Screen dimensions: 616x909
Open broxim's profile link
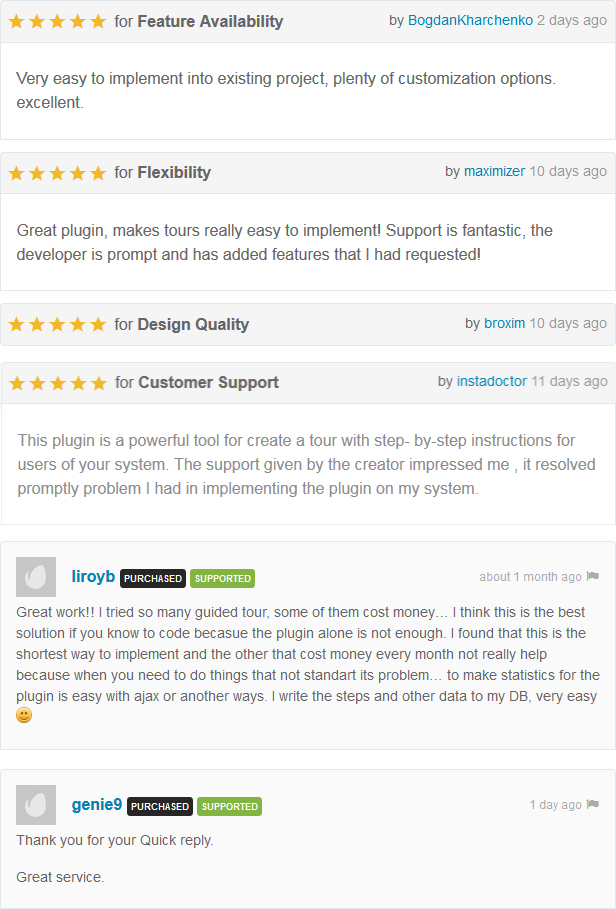[x=504, y=323]
